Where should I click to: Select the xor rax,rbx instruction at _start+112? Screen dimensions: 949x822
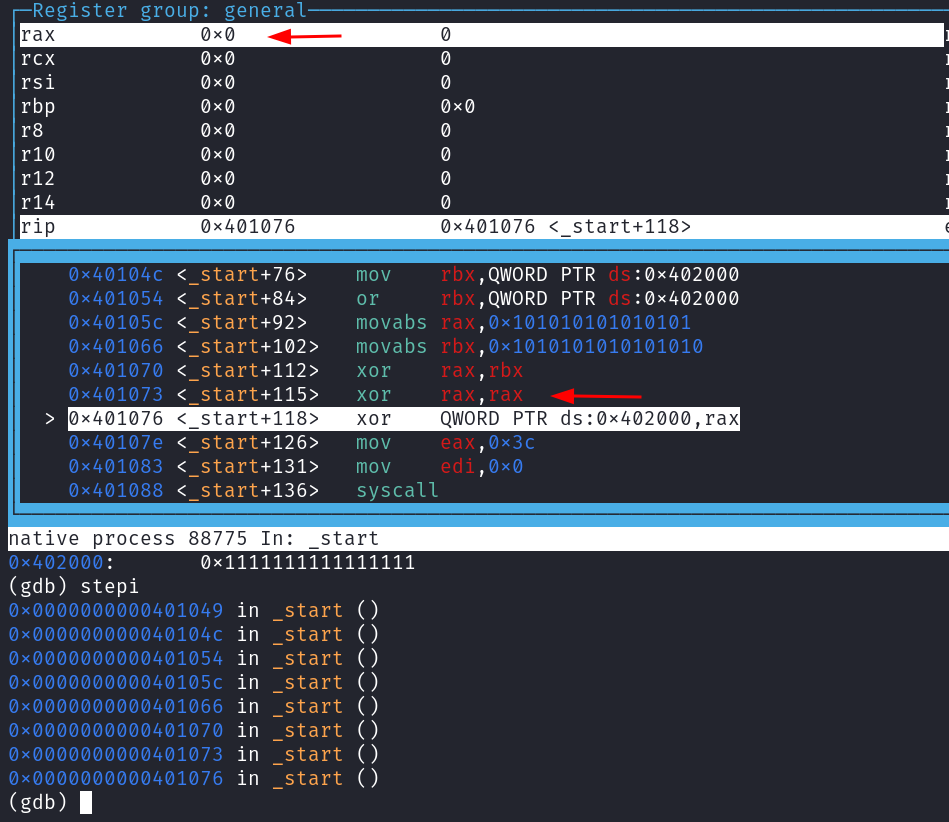tap(439, 371)
